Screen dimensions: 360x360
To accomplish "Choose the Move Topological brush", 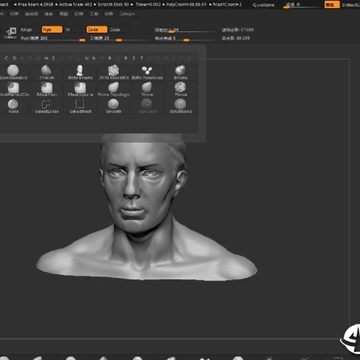I will (114, 89).
